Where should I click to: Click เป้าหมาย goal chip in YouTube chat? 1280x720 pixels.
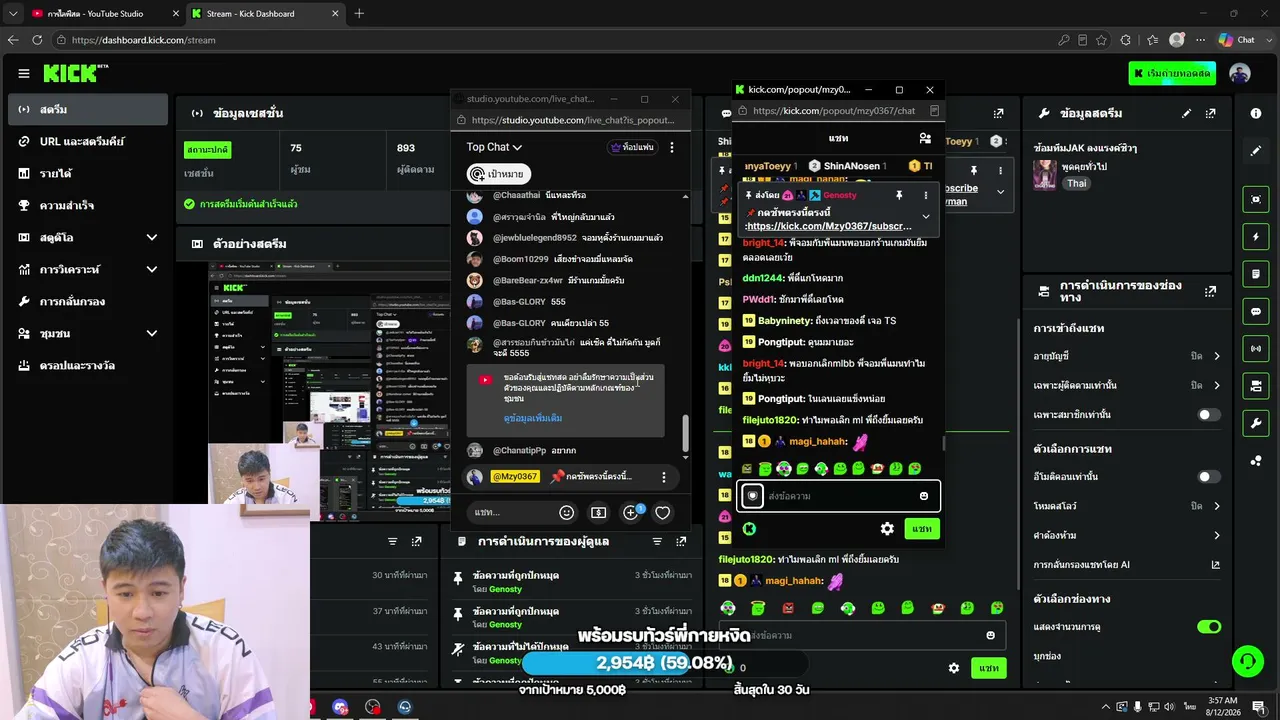point(498,174)
